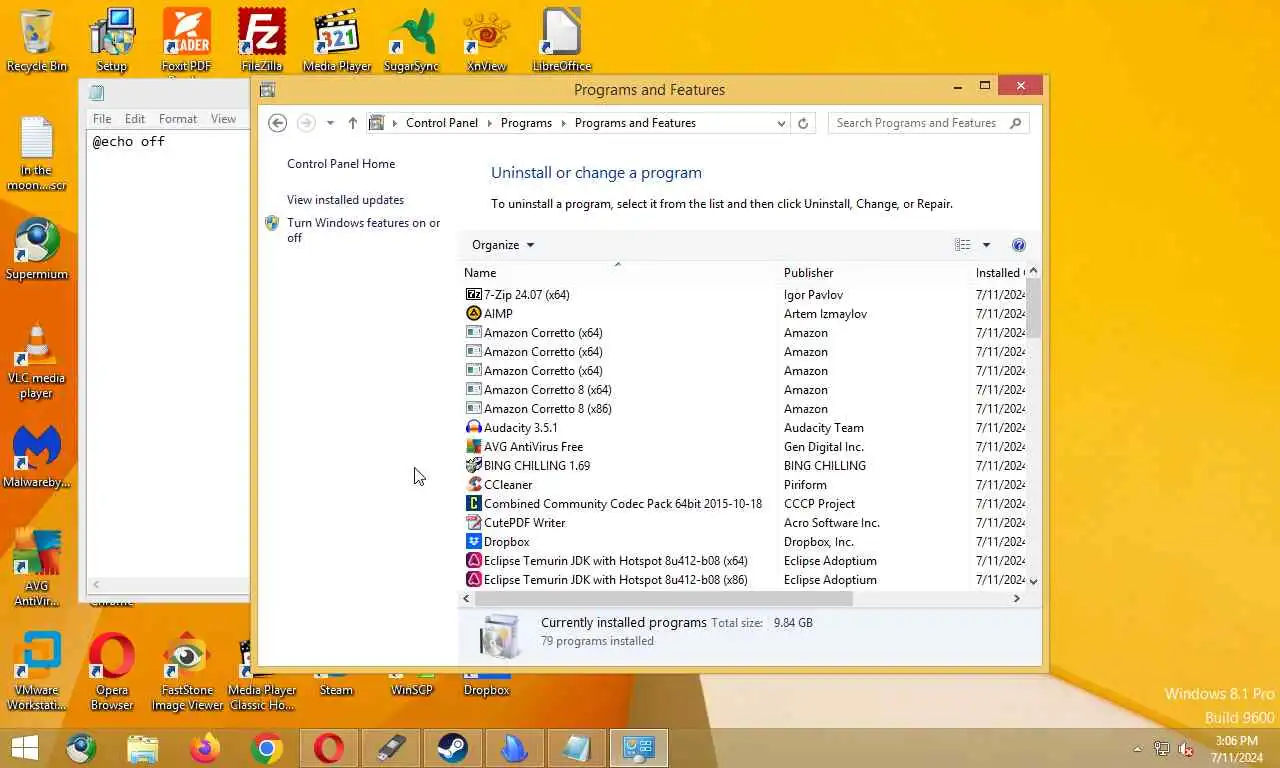Viewport: 1280px width, 768px height.
Task: Switch to Opera in the taskbar
Action: [x=329, y=748]
